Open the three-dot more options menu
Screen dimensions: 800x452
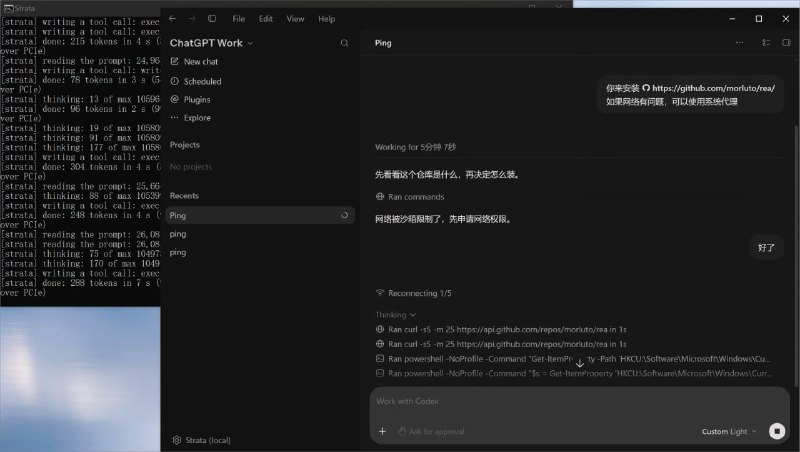739,43
